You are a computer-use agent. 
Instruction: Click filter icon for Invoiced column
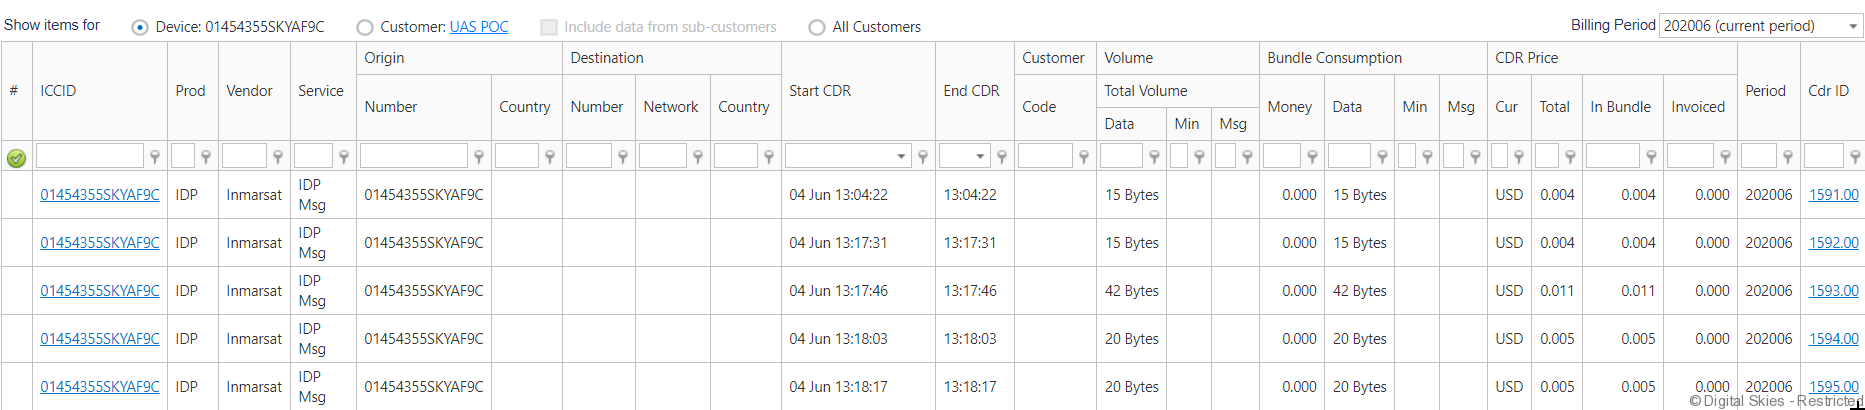click(x=1725, y=157)
